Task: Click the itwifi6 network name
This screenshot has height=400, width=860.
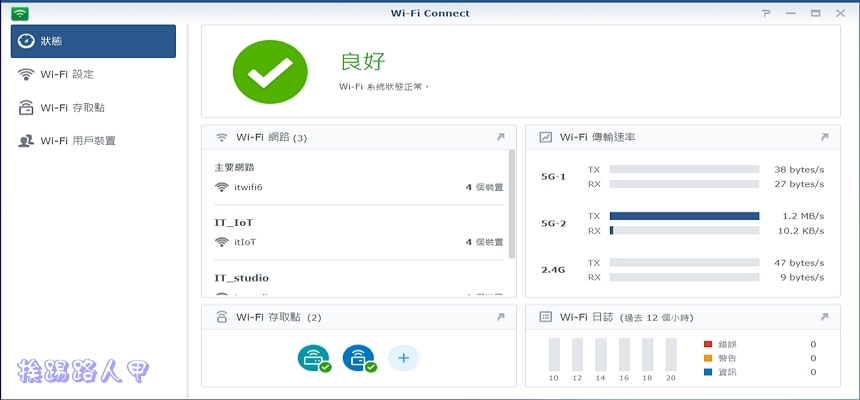Action: (x=248, y=187)
